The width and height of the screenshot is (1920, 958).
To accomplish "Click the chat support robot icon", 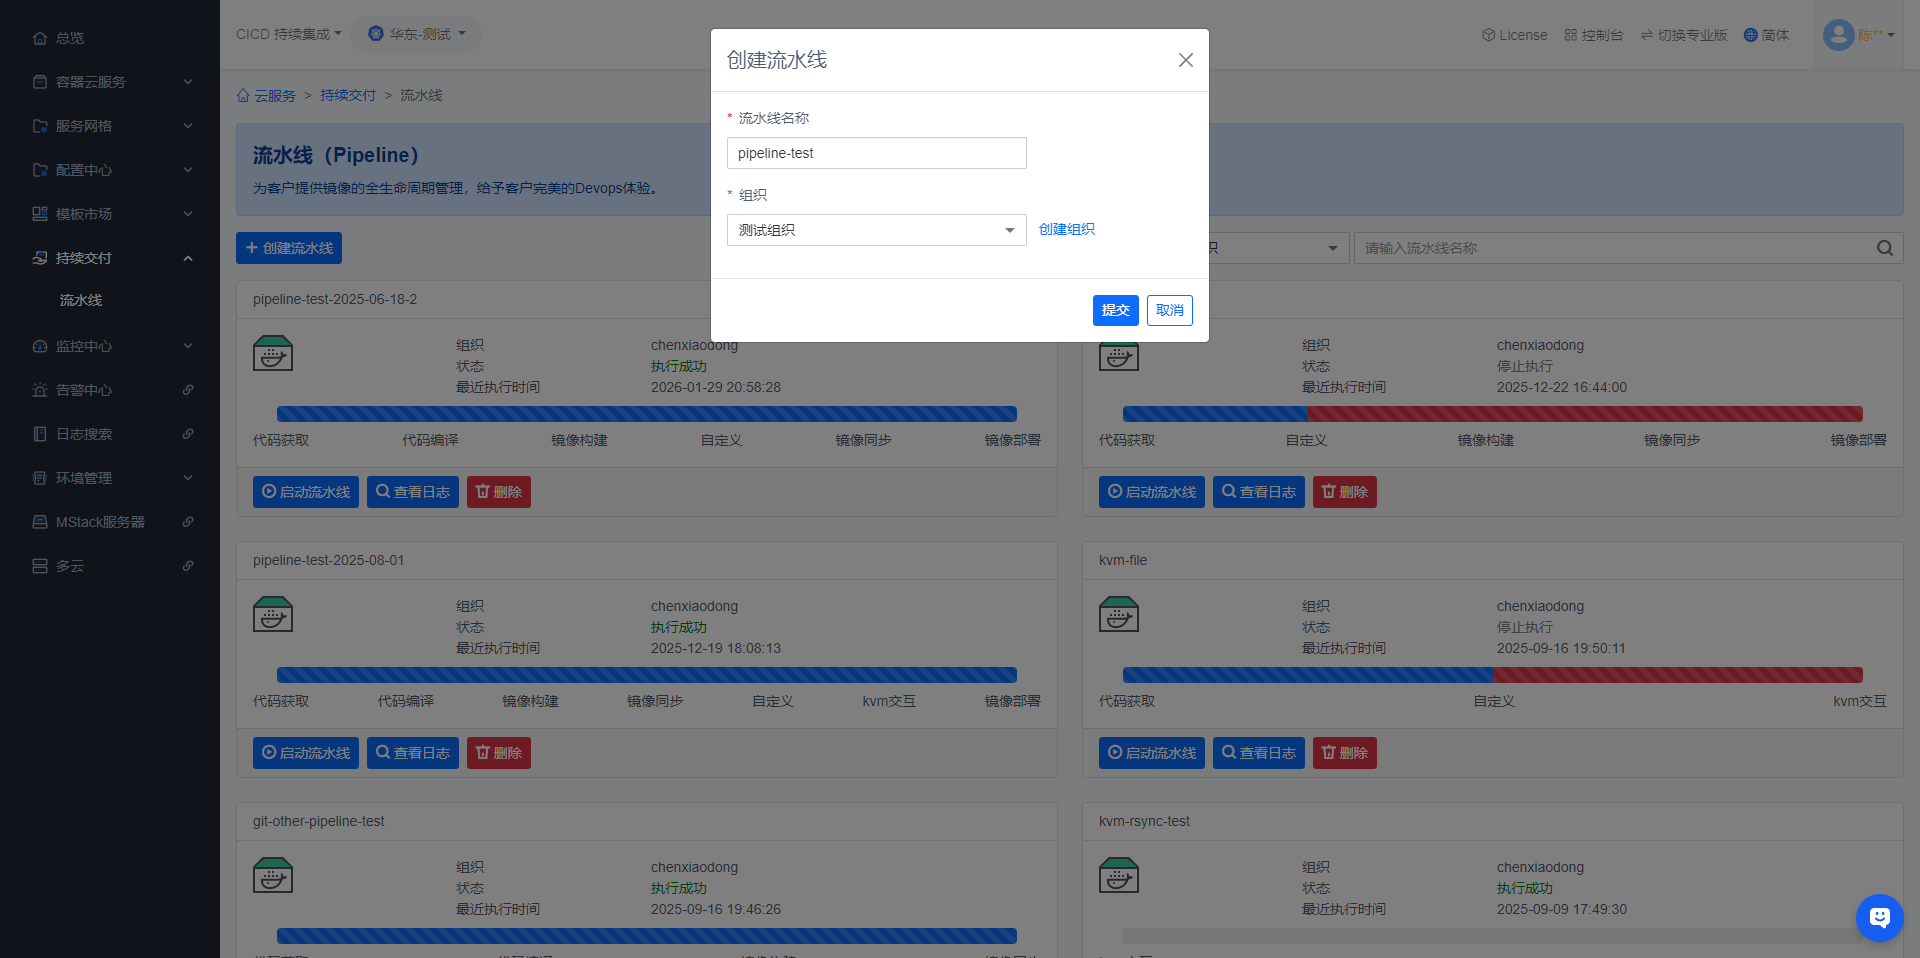I will pos(1879,917).
